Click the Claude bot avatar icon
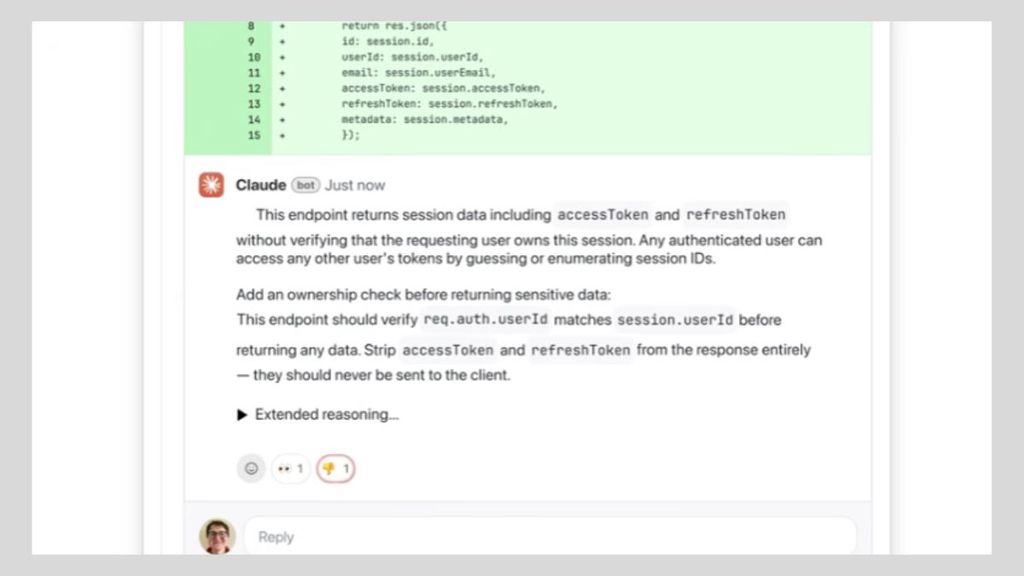Viewport: 1024px width, 576px height. tap(211, 184)
